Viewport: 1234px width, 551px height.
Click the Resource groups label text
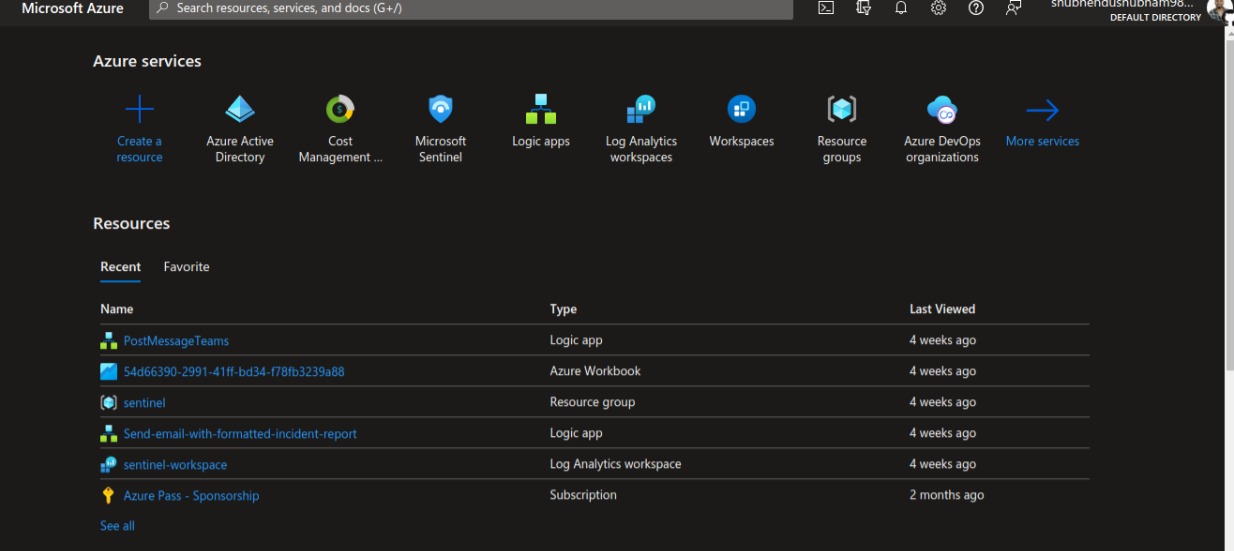[842, 149]
